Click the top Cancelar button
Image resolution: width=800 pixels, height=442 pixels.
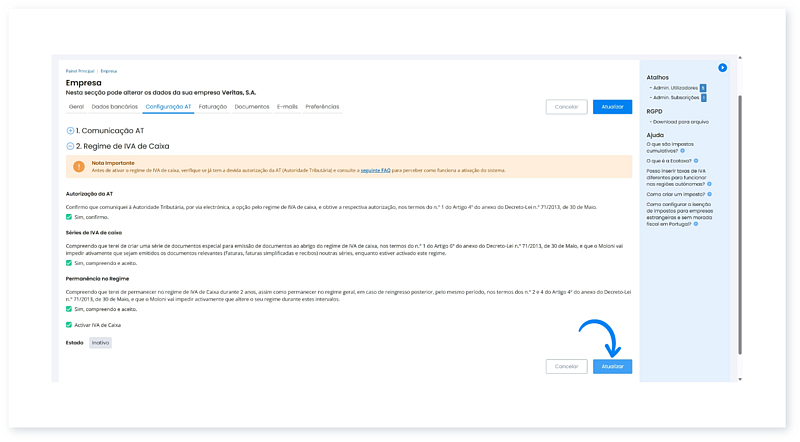566,107
